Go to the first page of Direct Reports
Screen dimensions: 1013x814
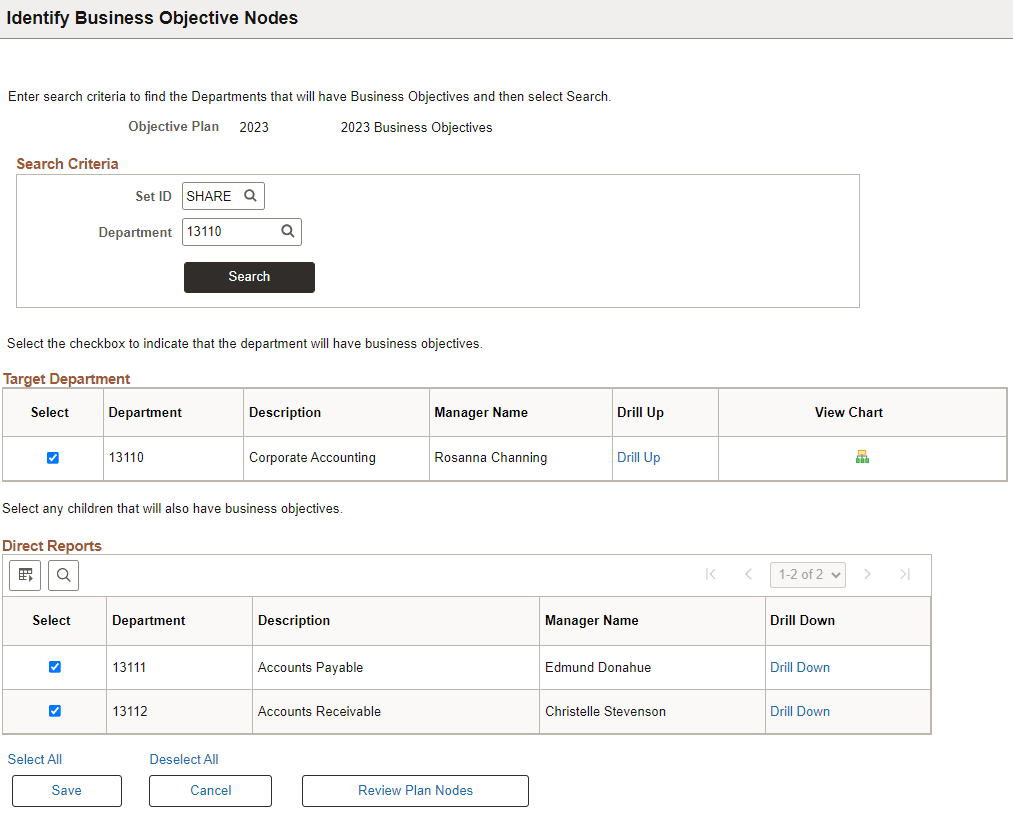tap(711, 574)
